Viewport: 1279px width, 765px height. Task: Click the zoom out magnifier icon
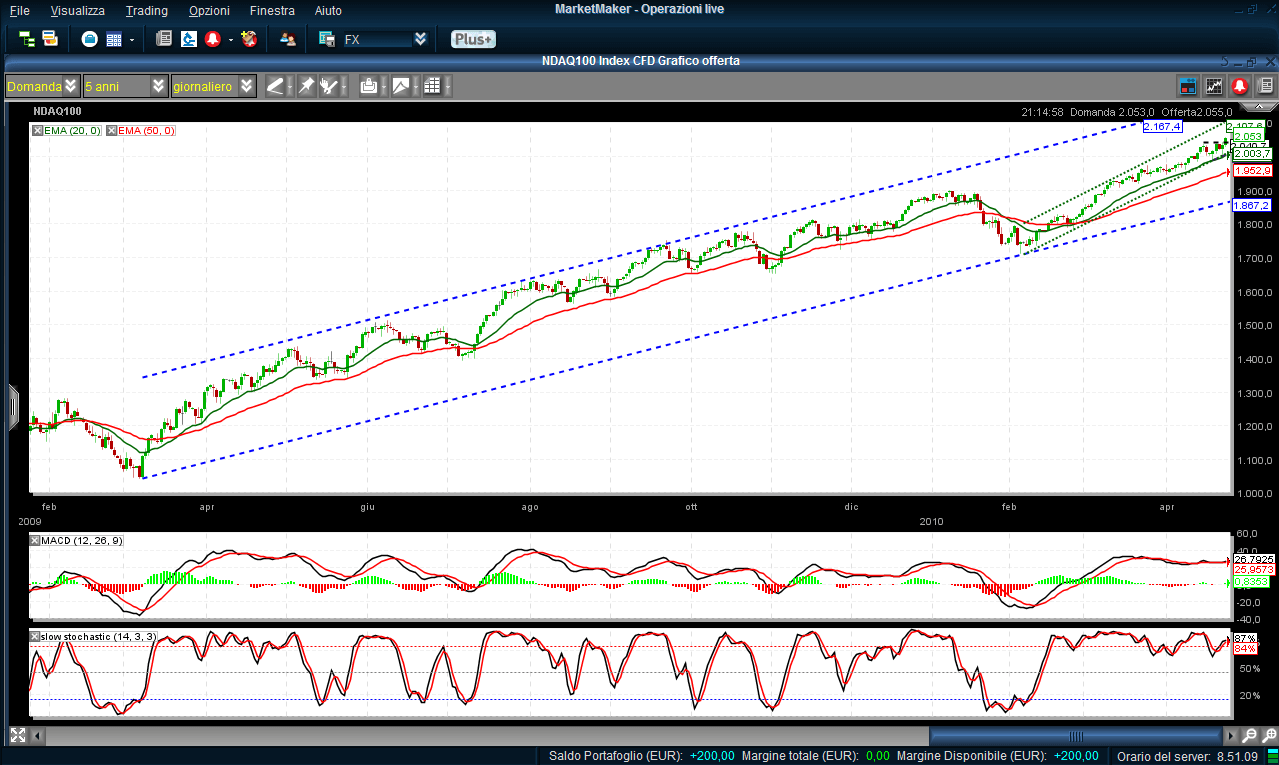(1248, 736)
